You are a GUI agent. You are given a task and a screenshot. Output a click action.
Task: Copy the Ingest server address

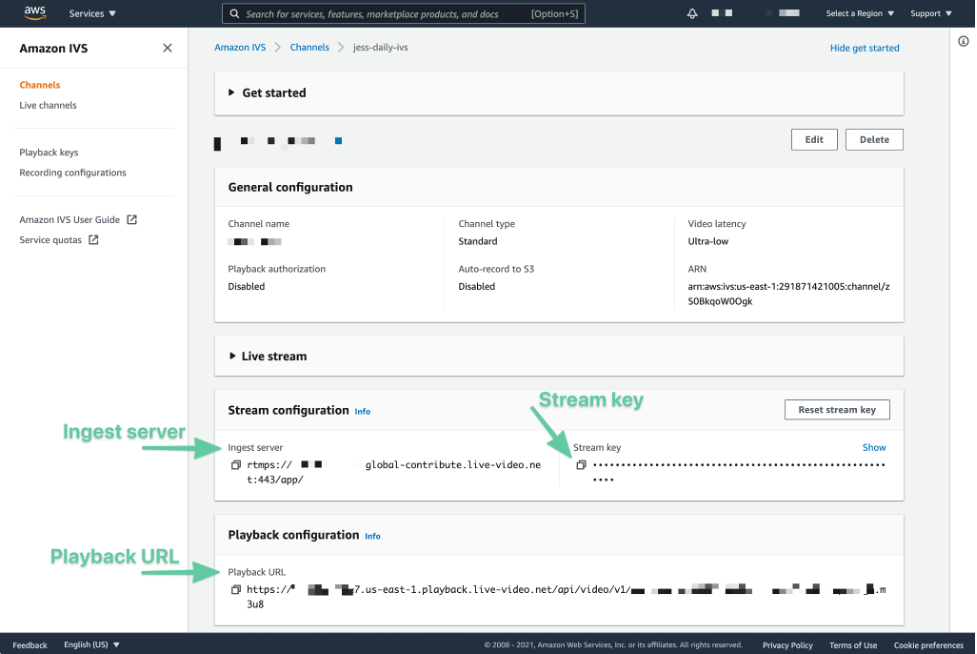coord(237,465)
